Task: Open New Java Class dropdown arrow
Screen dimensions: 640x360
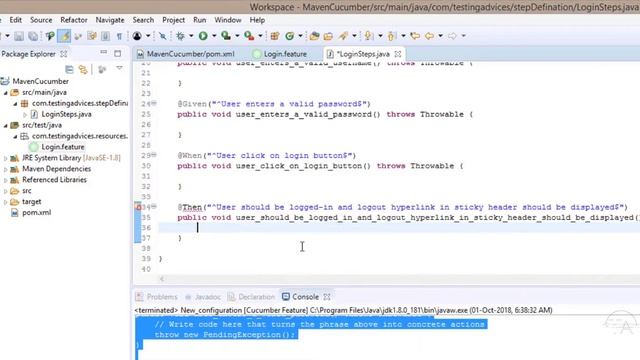Action: click(x=300, y=36)
